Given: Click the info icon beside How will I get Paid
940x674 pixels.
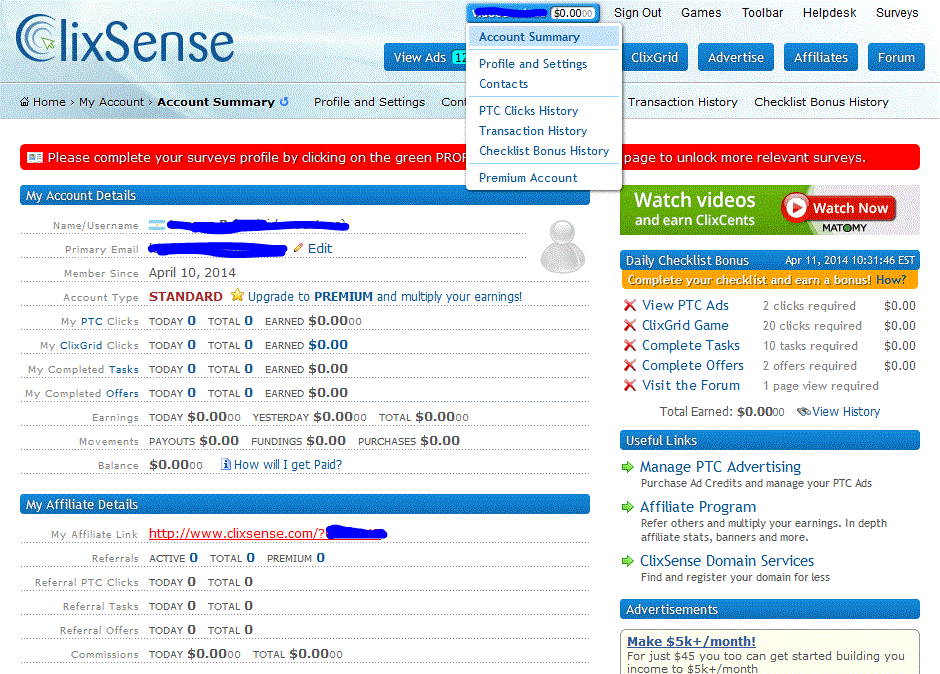Looking at the screenshot, I should tap(225, 464).
